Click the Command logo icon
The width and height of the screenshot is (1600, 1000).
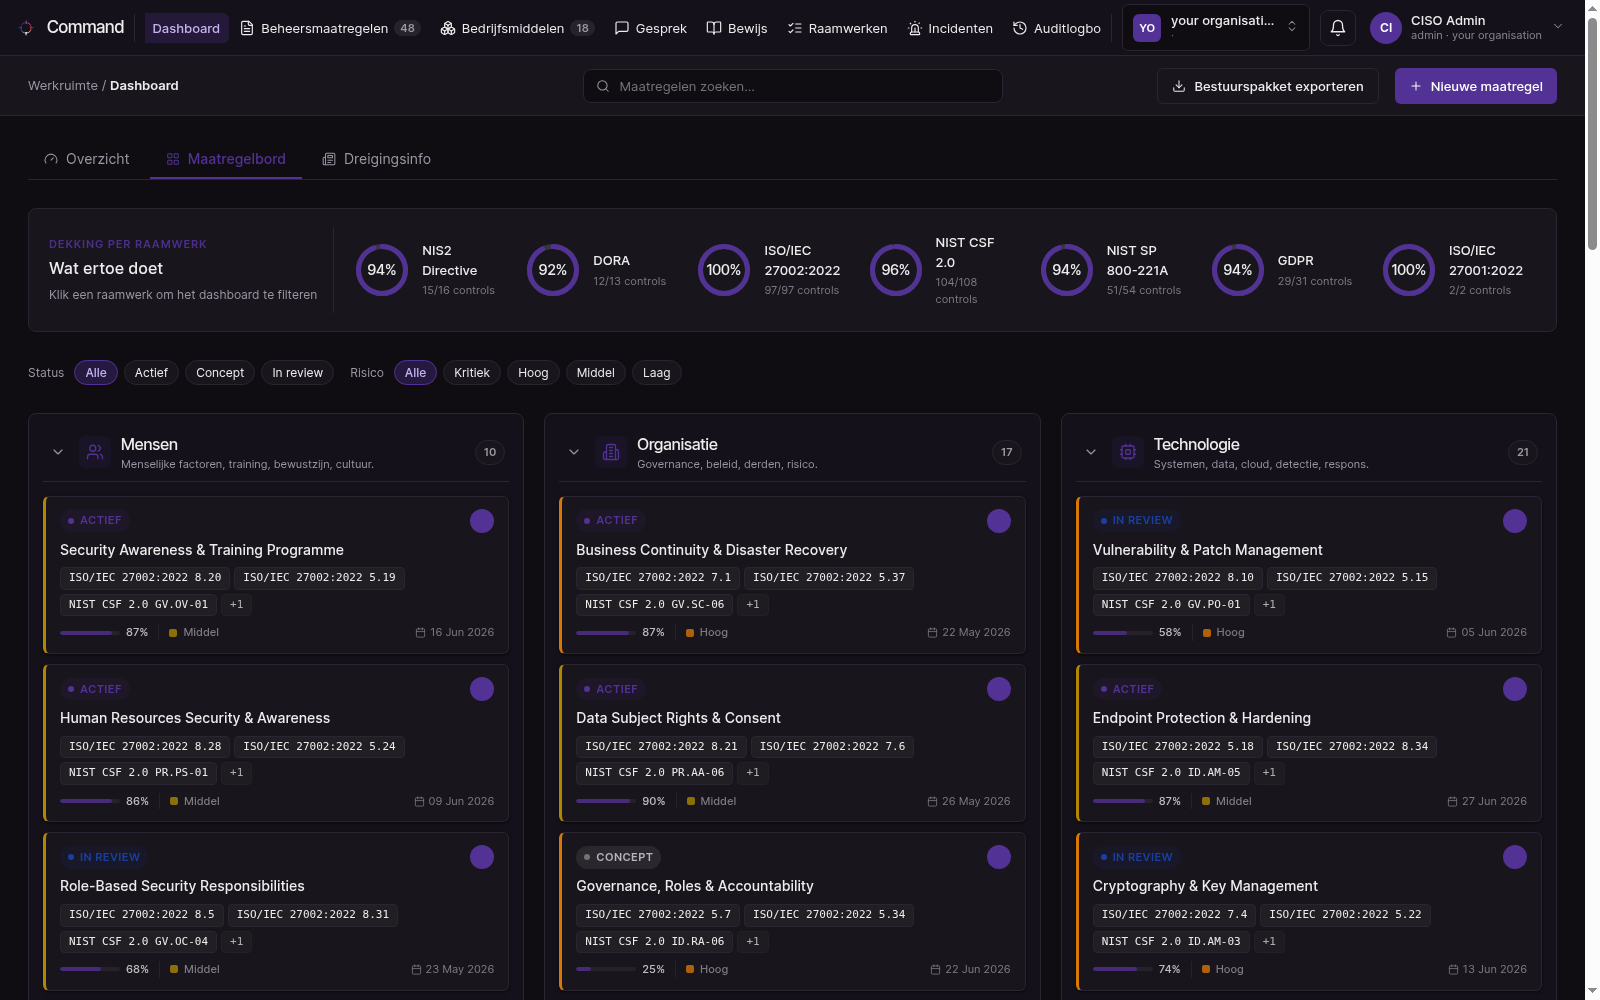coord(26,28)
